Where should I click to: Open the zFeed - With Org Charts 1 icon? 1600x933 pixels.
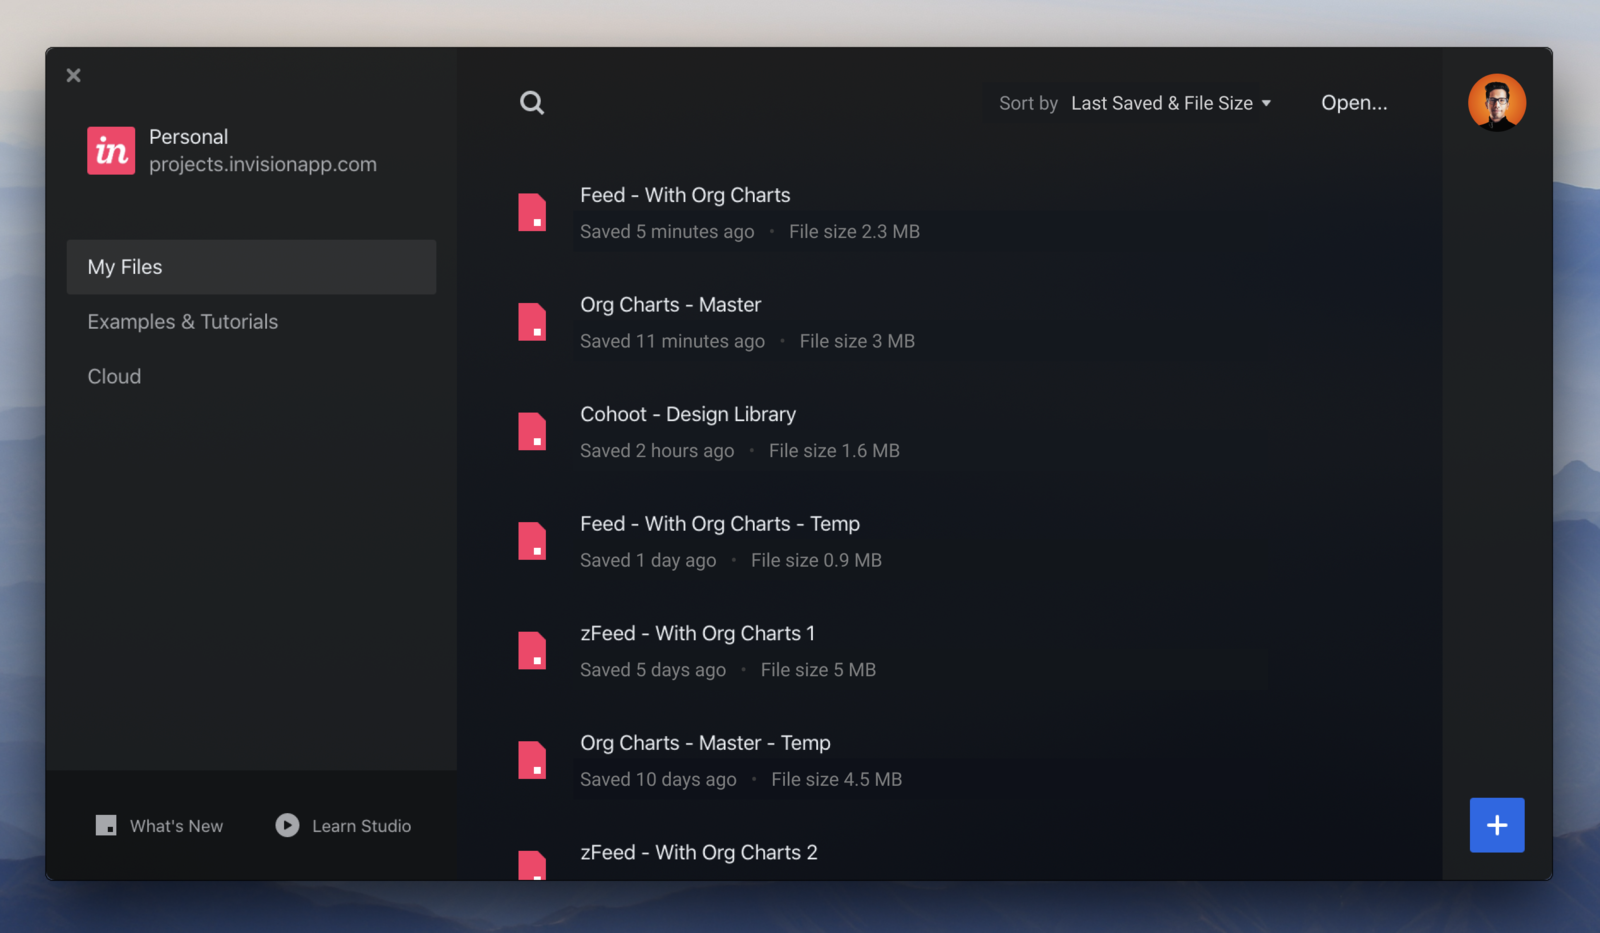click(533, 650)
